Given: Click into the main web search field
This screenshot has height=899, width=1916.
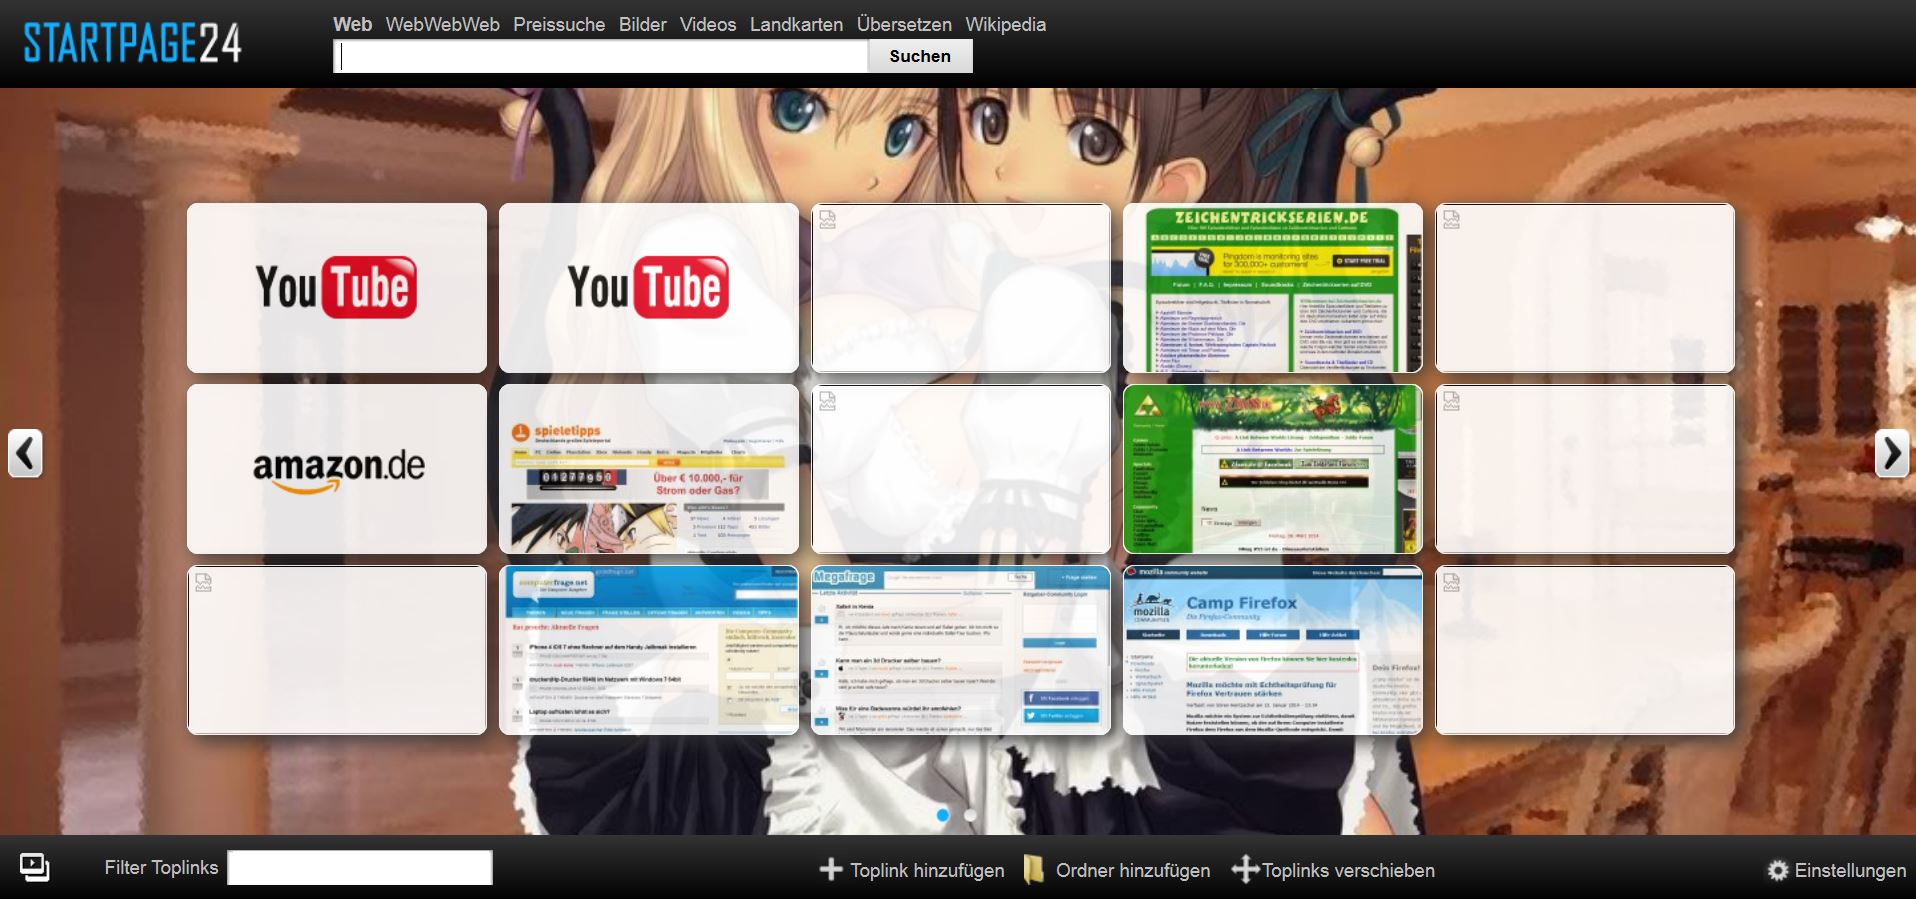Looking at the screenshot, I should [600, 56].
